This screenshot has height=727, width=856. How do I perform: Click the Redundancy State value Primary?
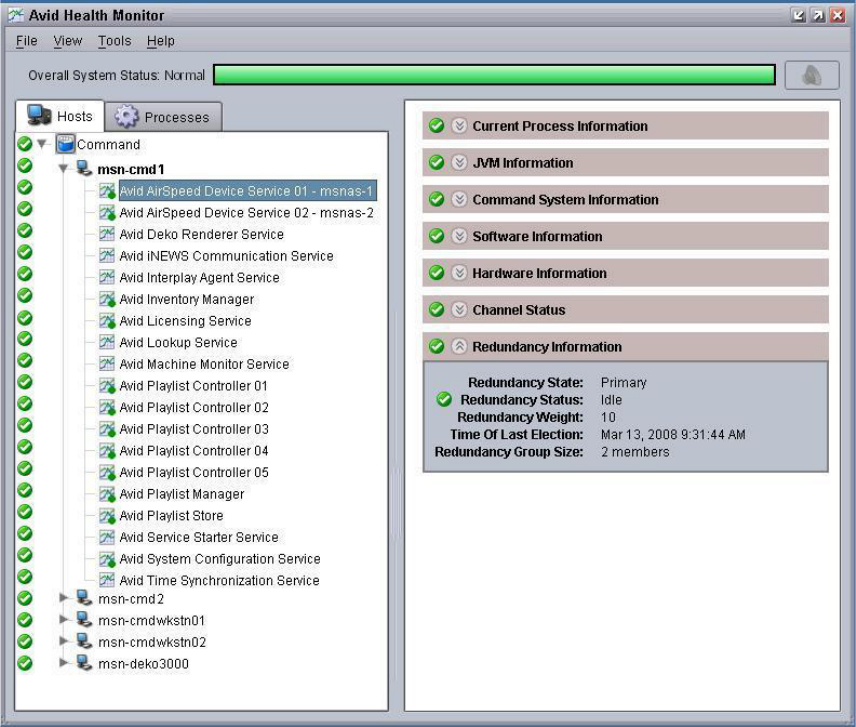623,383
